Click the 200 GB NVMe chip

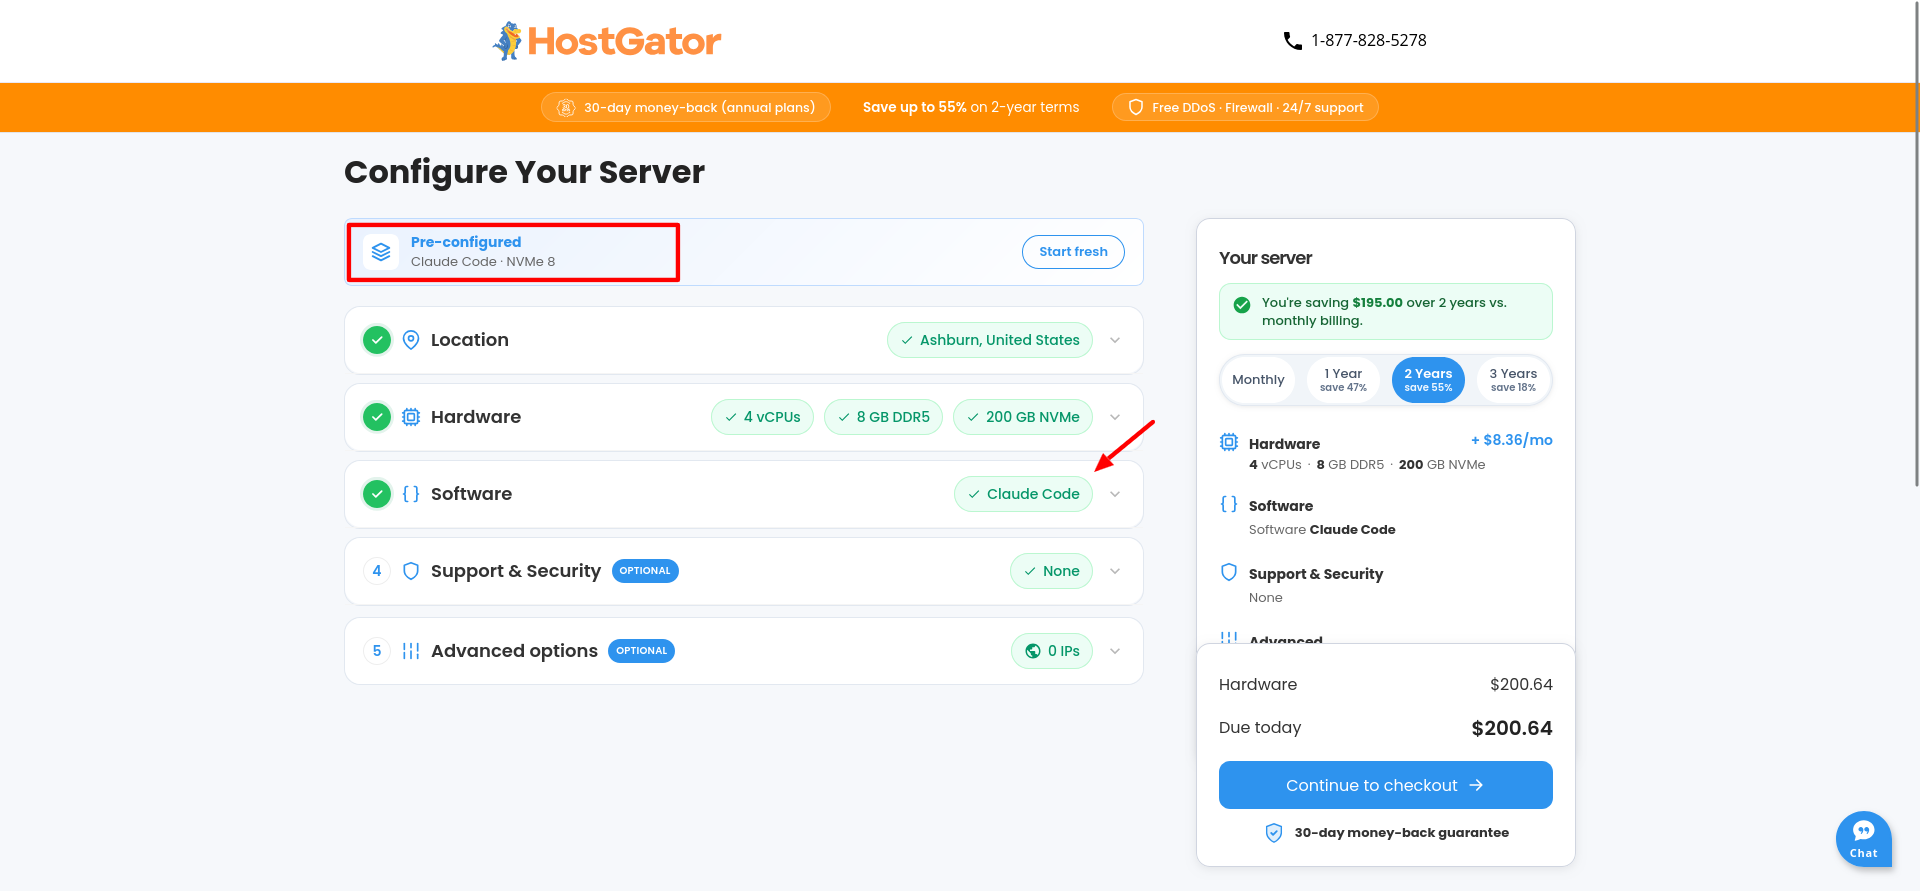[x=1023, y=417]
